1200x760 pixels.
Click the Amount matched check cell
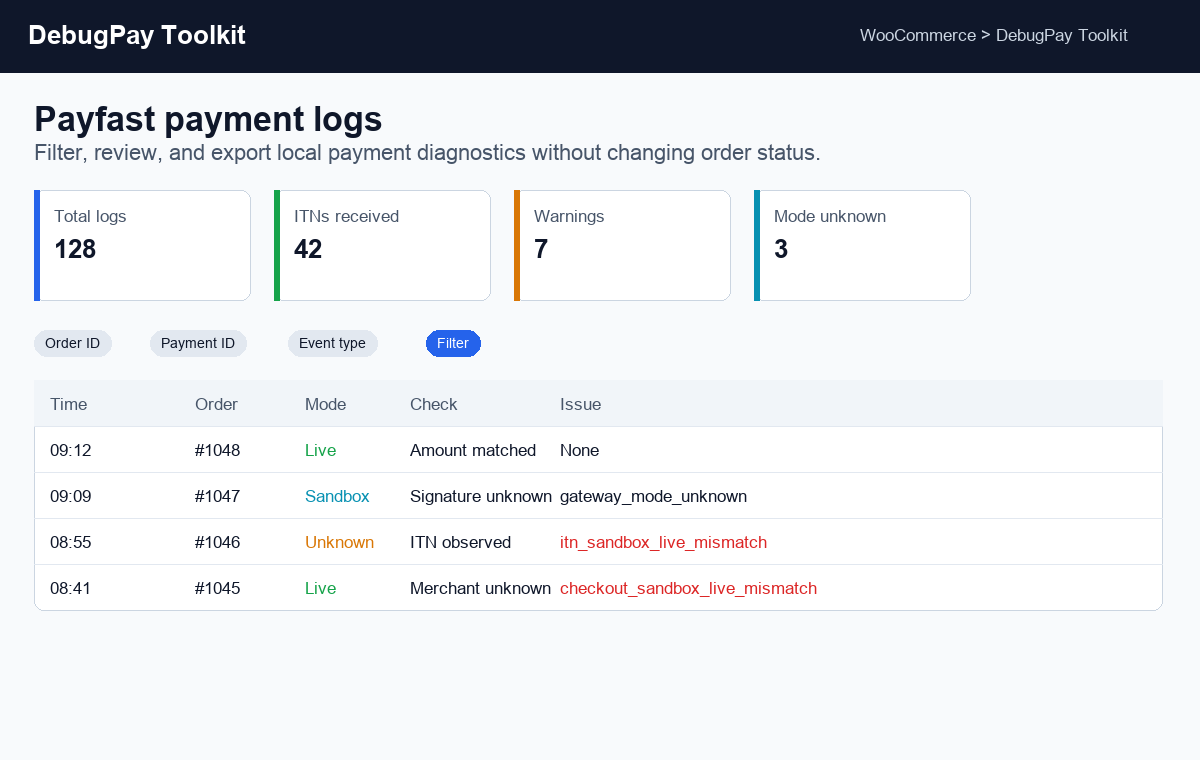pyautogui.click(x=473, y=450)
